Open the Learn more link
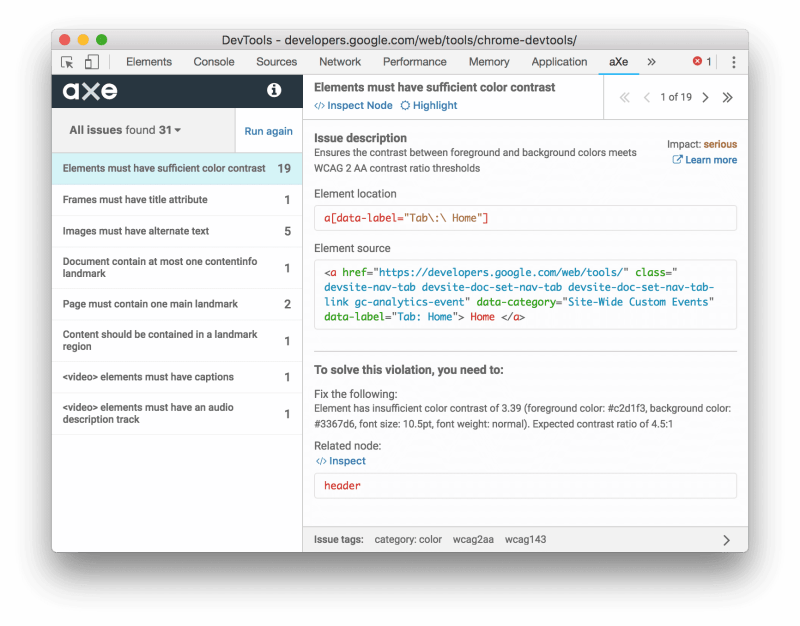This screenshot has height=626, width=800. coord(705,160)
